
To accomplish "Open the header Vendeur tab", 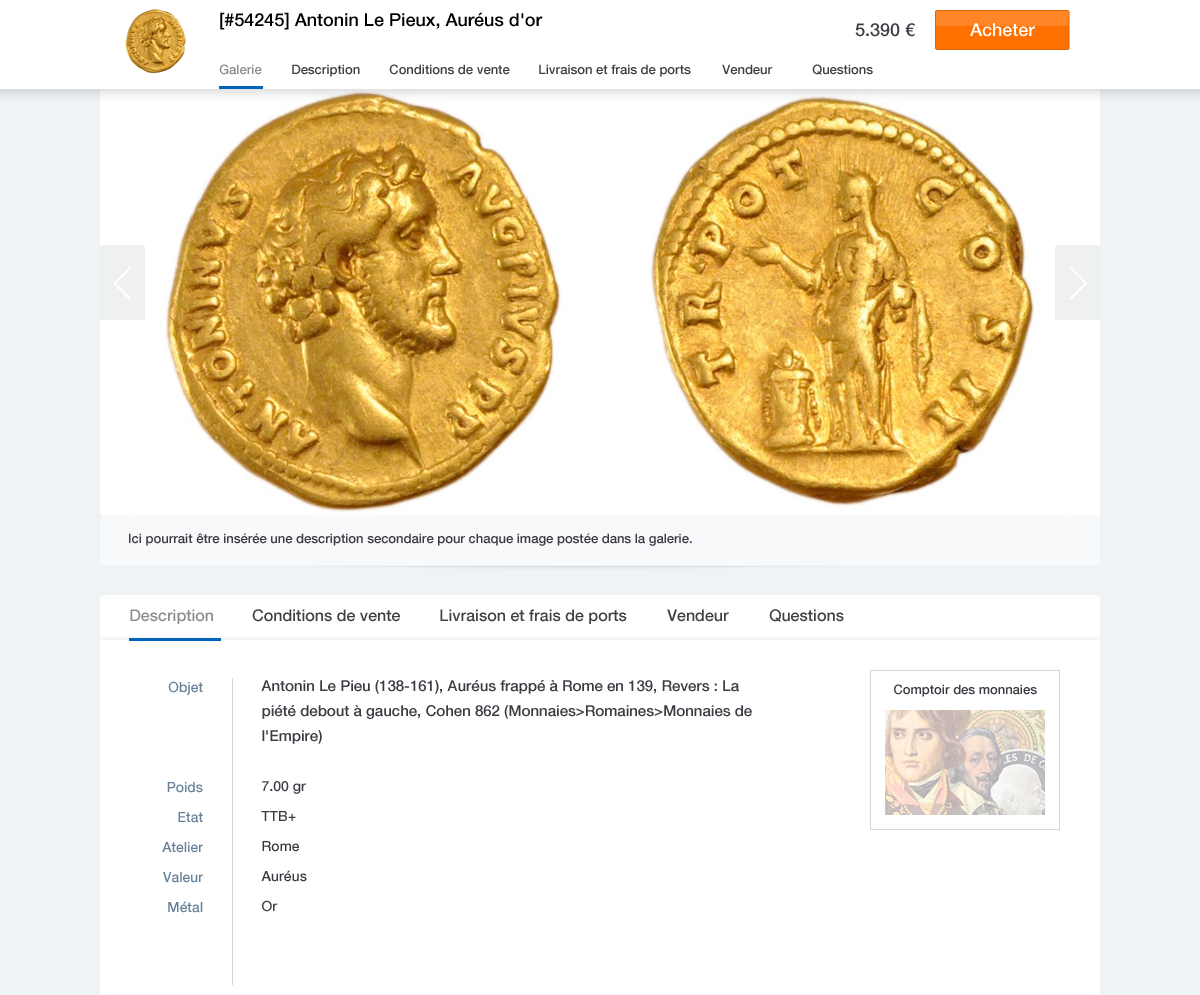I will coord(747,70).
